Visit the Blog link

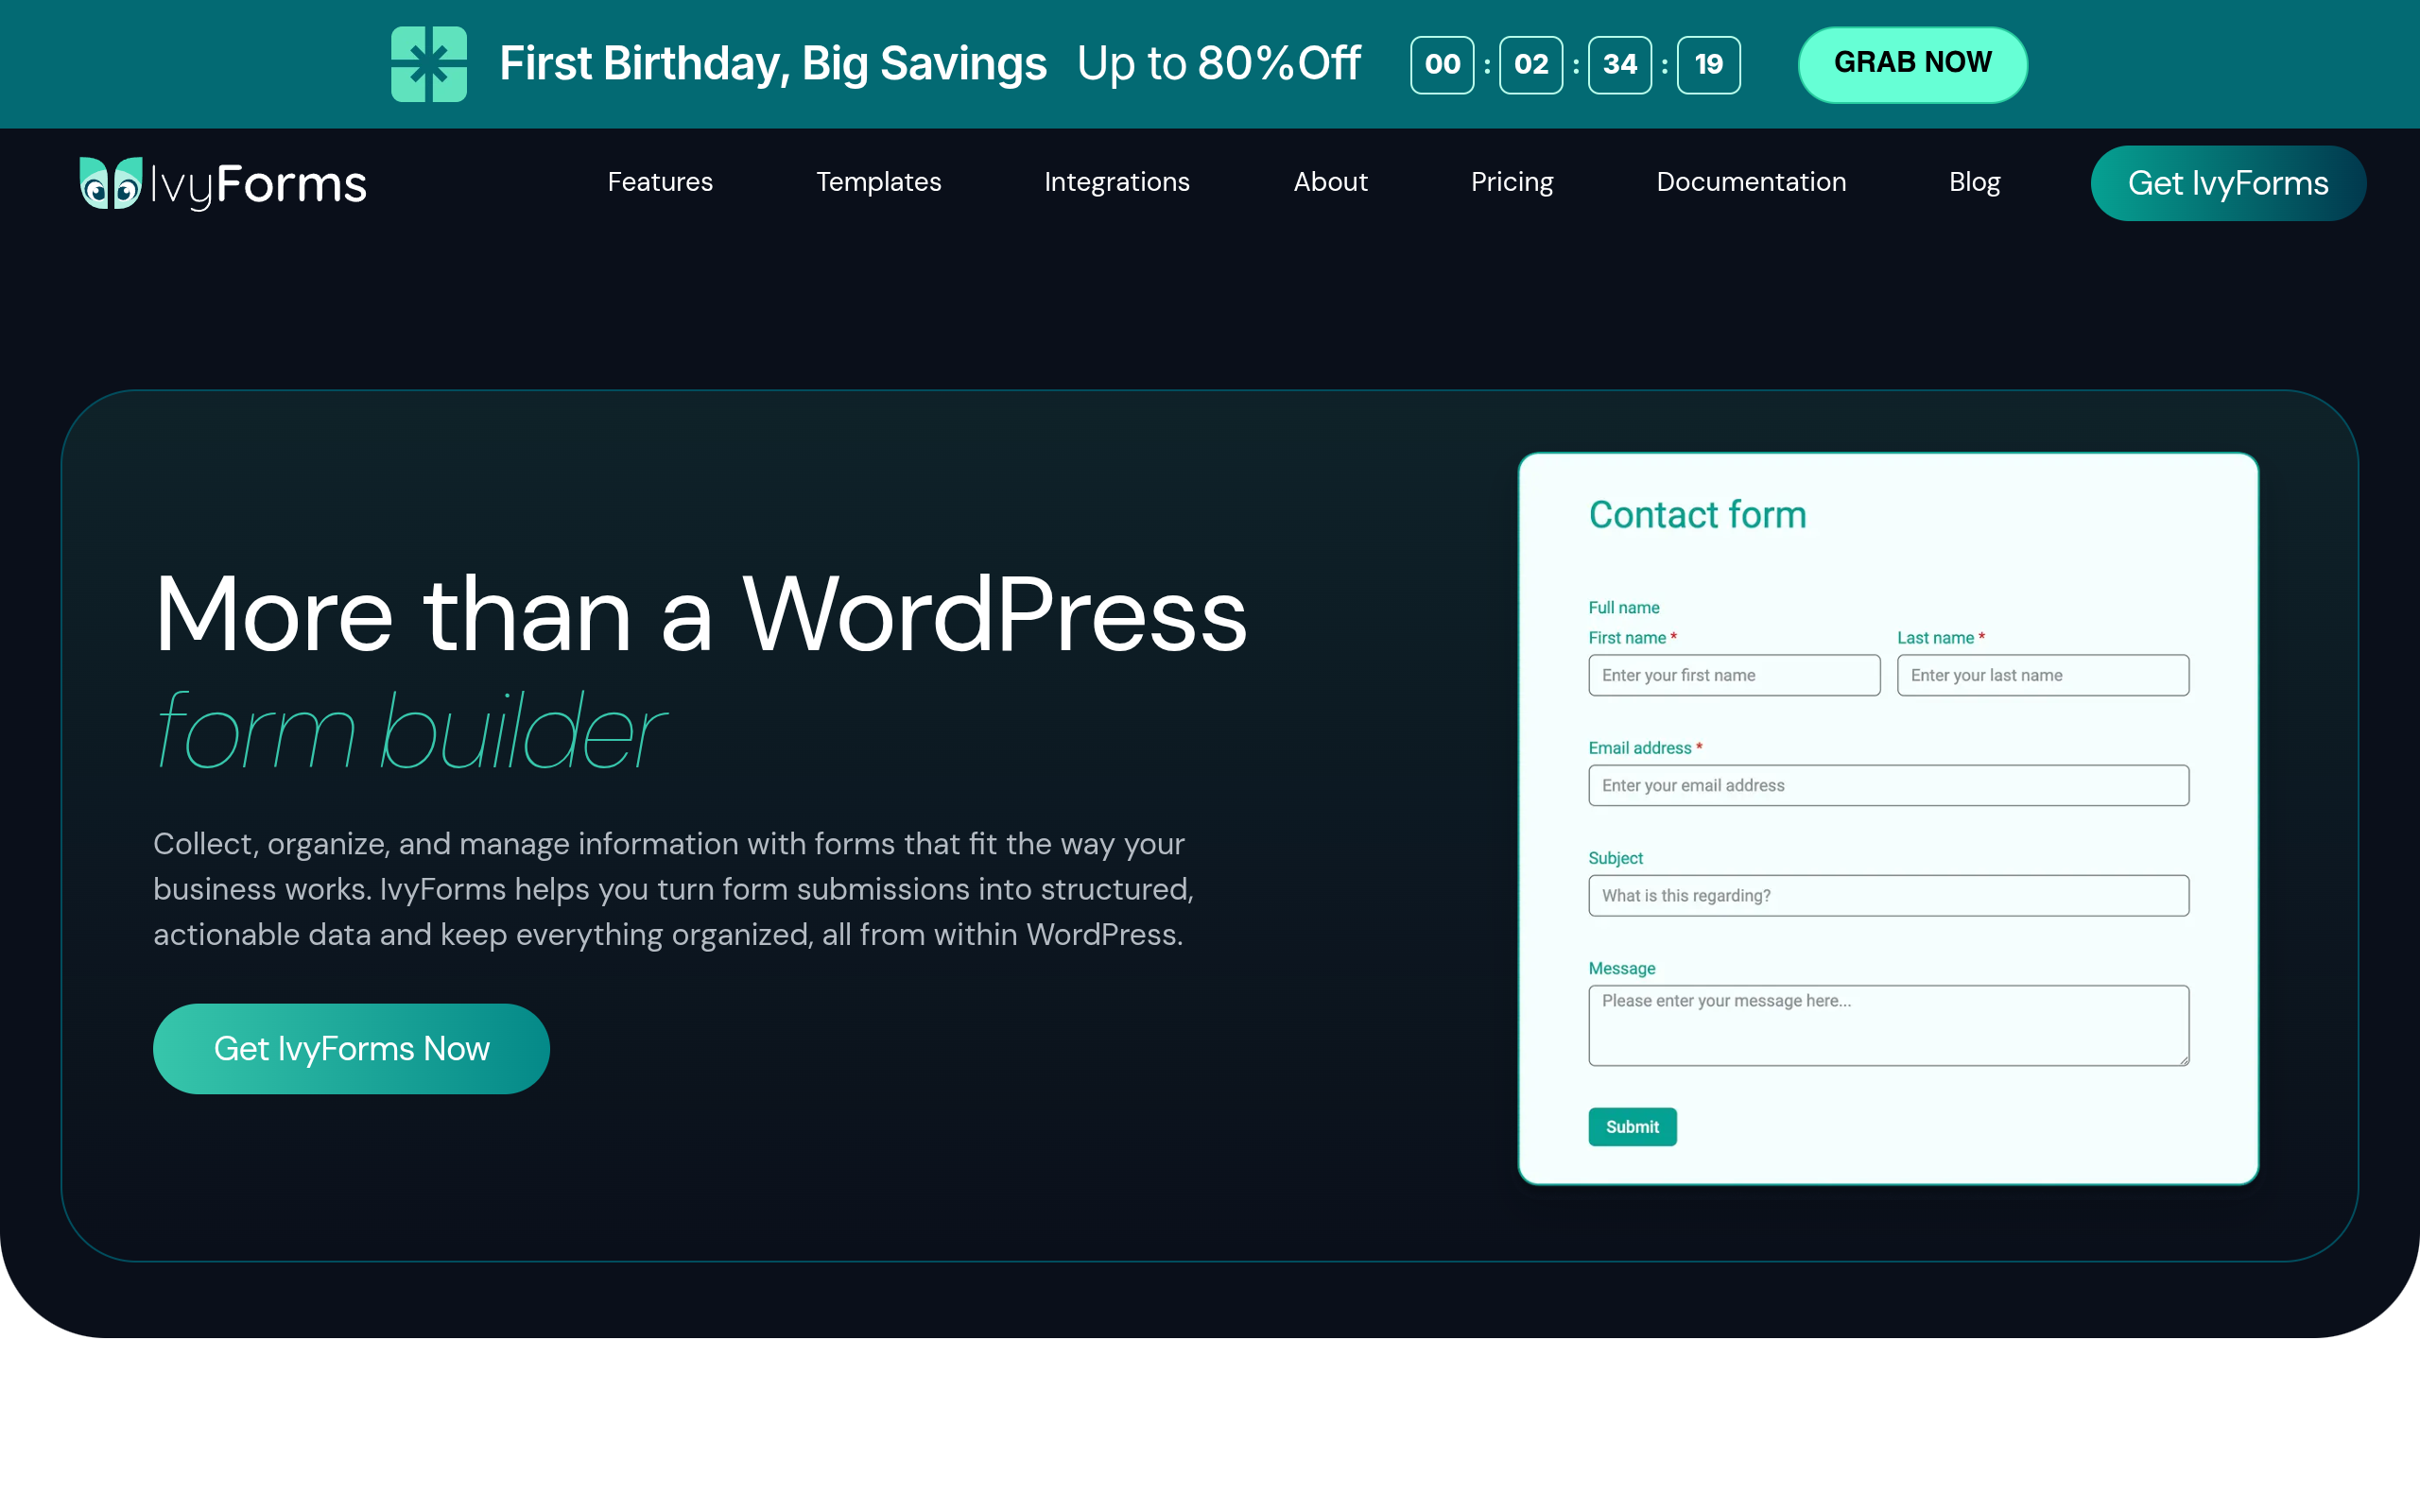click(1974, 182)
